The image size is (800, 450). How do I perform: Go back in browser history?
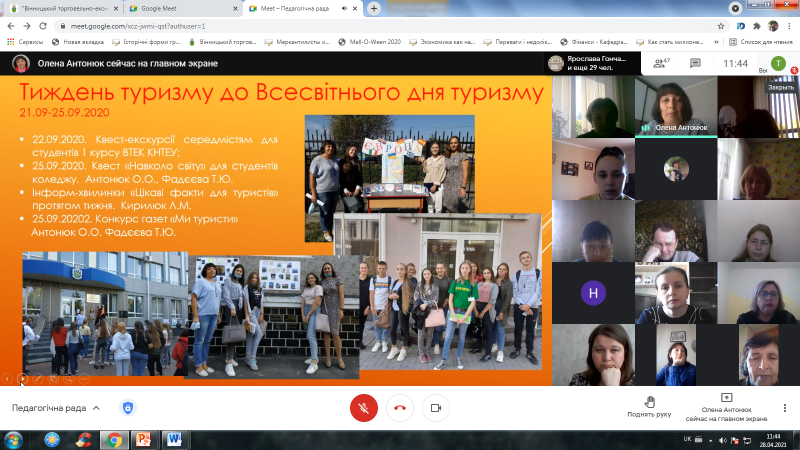(11, 26)
